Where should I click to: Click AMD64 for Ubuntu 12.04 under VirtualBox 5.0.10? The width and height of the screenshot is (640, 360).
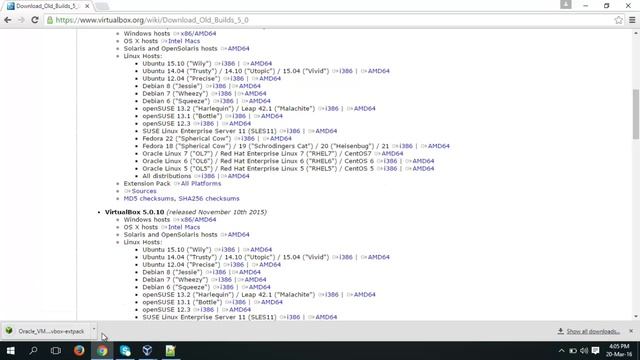(270, 264)
